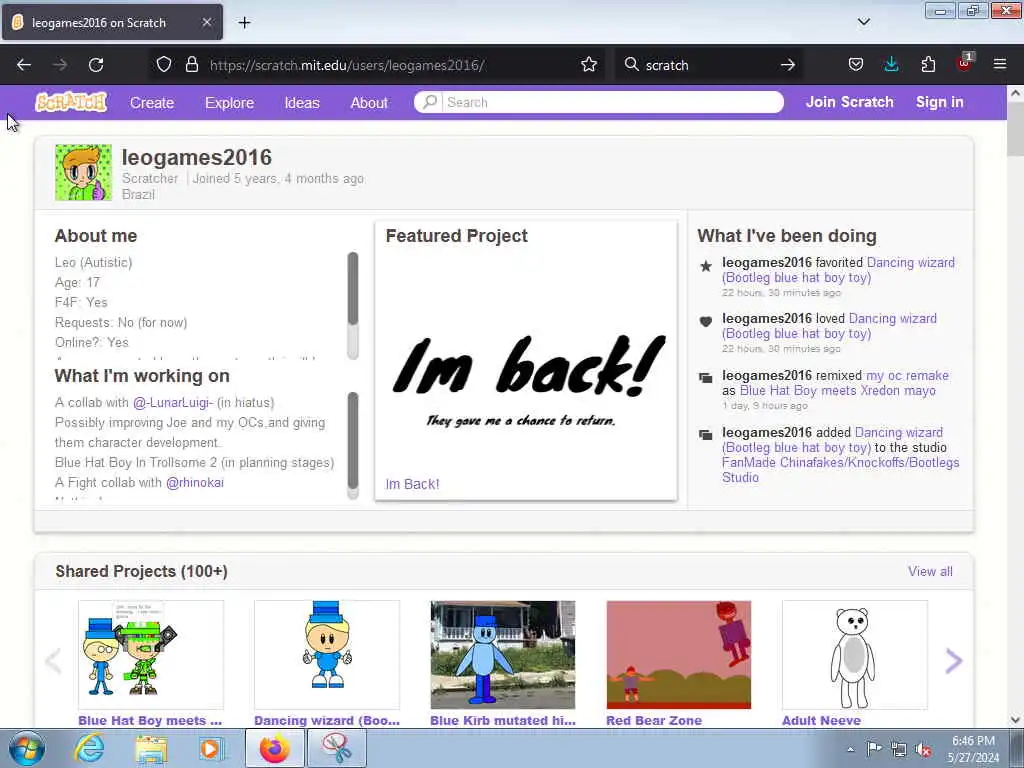Open the Im Back! featured project link

(412, 484)
